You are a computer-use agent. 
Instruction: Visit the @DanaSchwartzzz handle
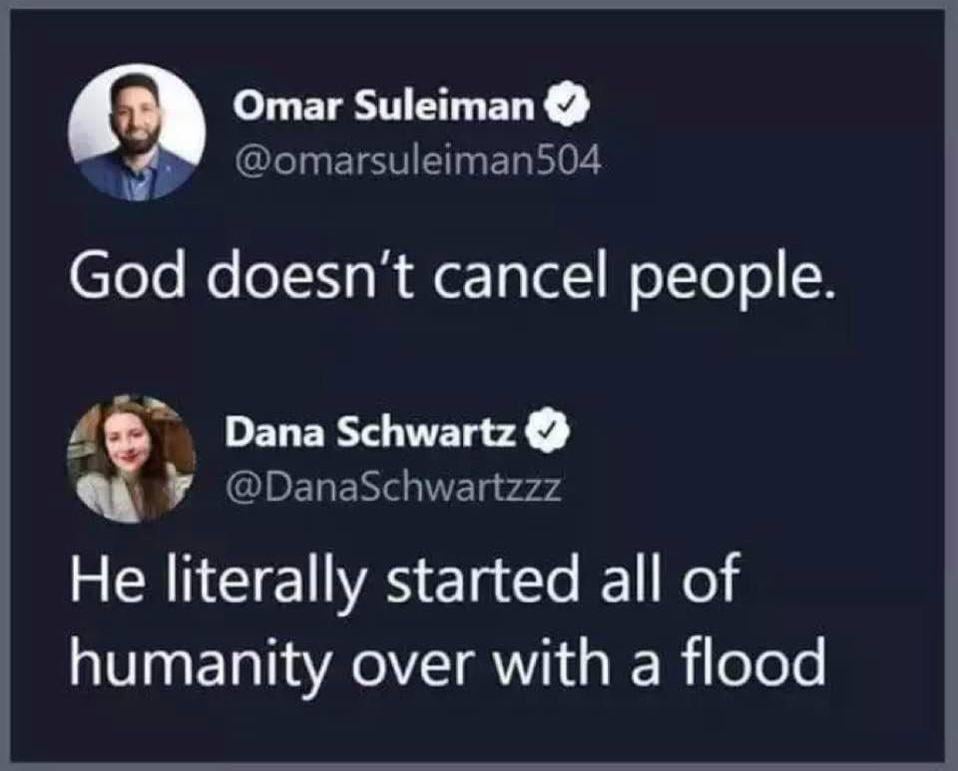click(x=393, y=487)
